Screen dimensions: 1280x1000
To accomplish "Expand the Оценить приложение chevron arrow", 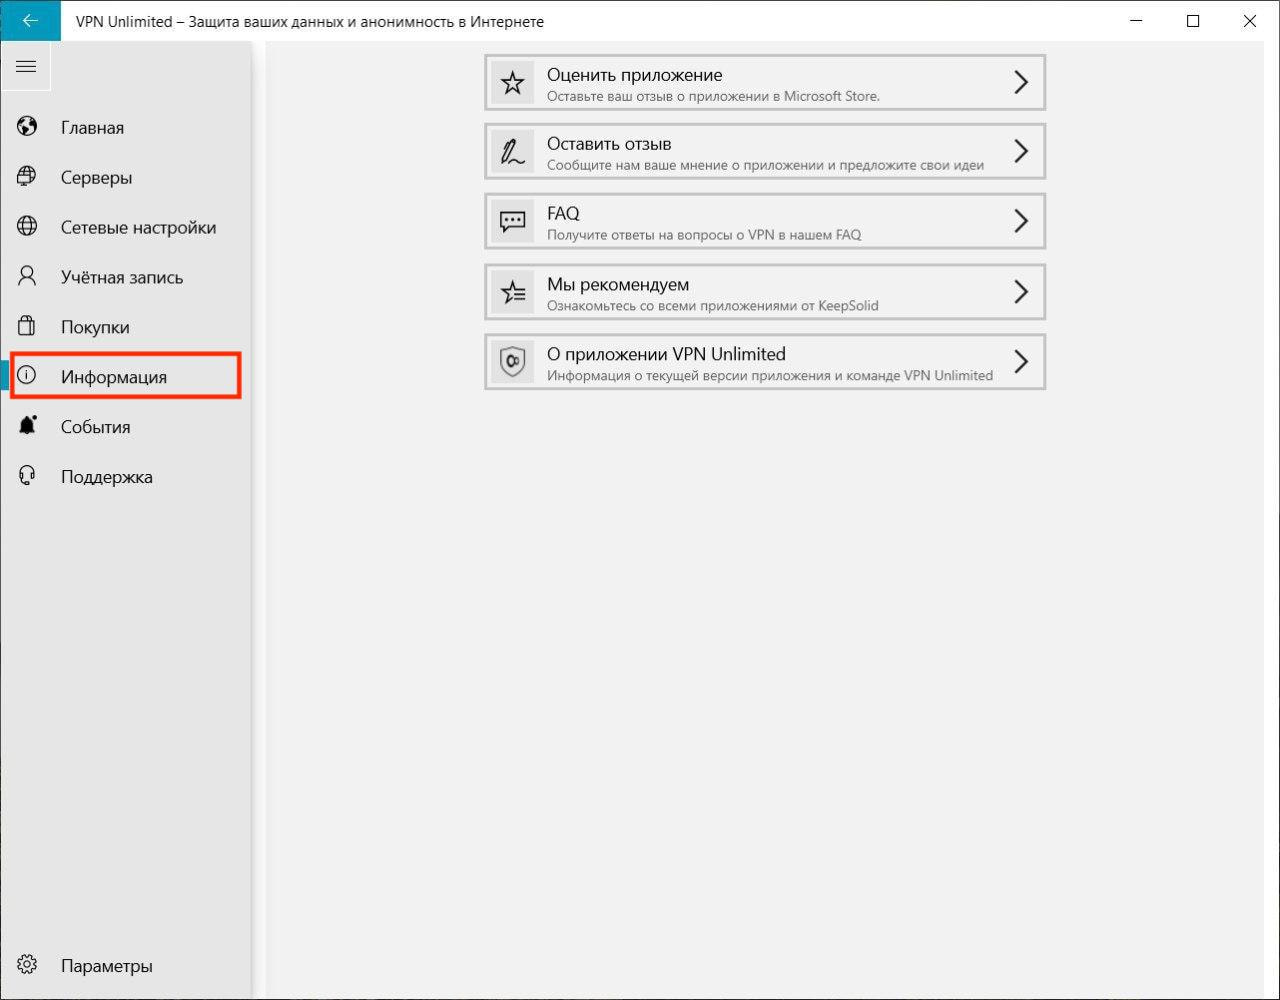I will 1020,83.
